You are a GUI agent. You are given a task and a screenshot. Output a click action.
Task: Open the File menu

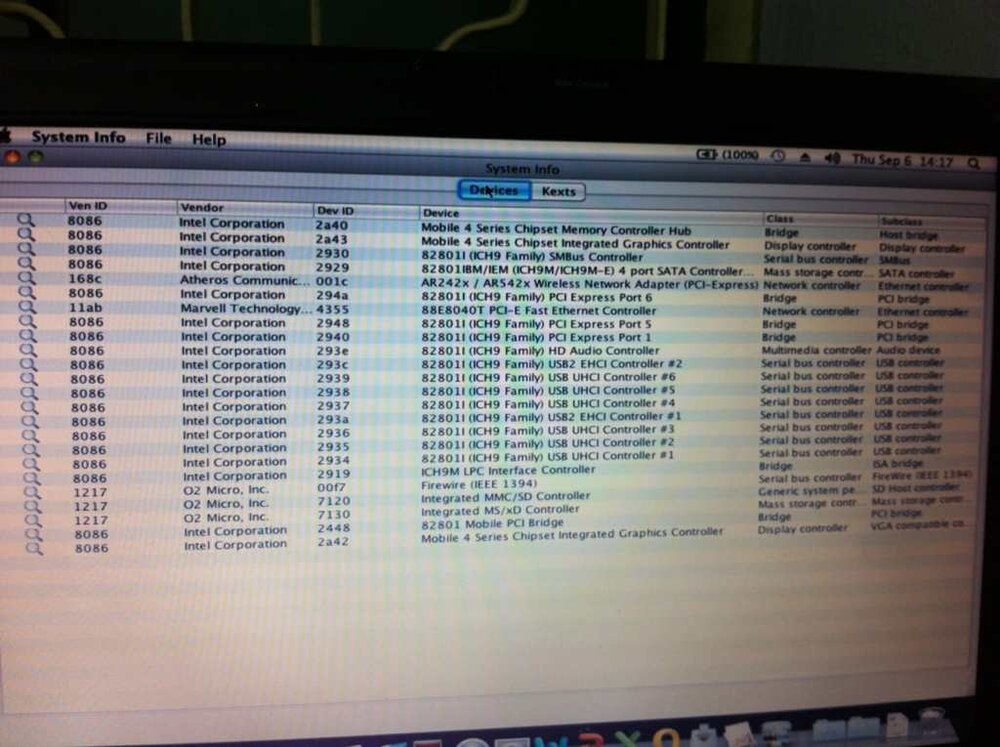[x=158, y=138]
